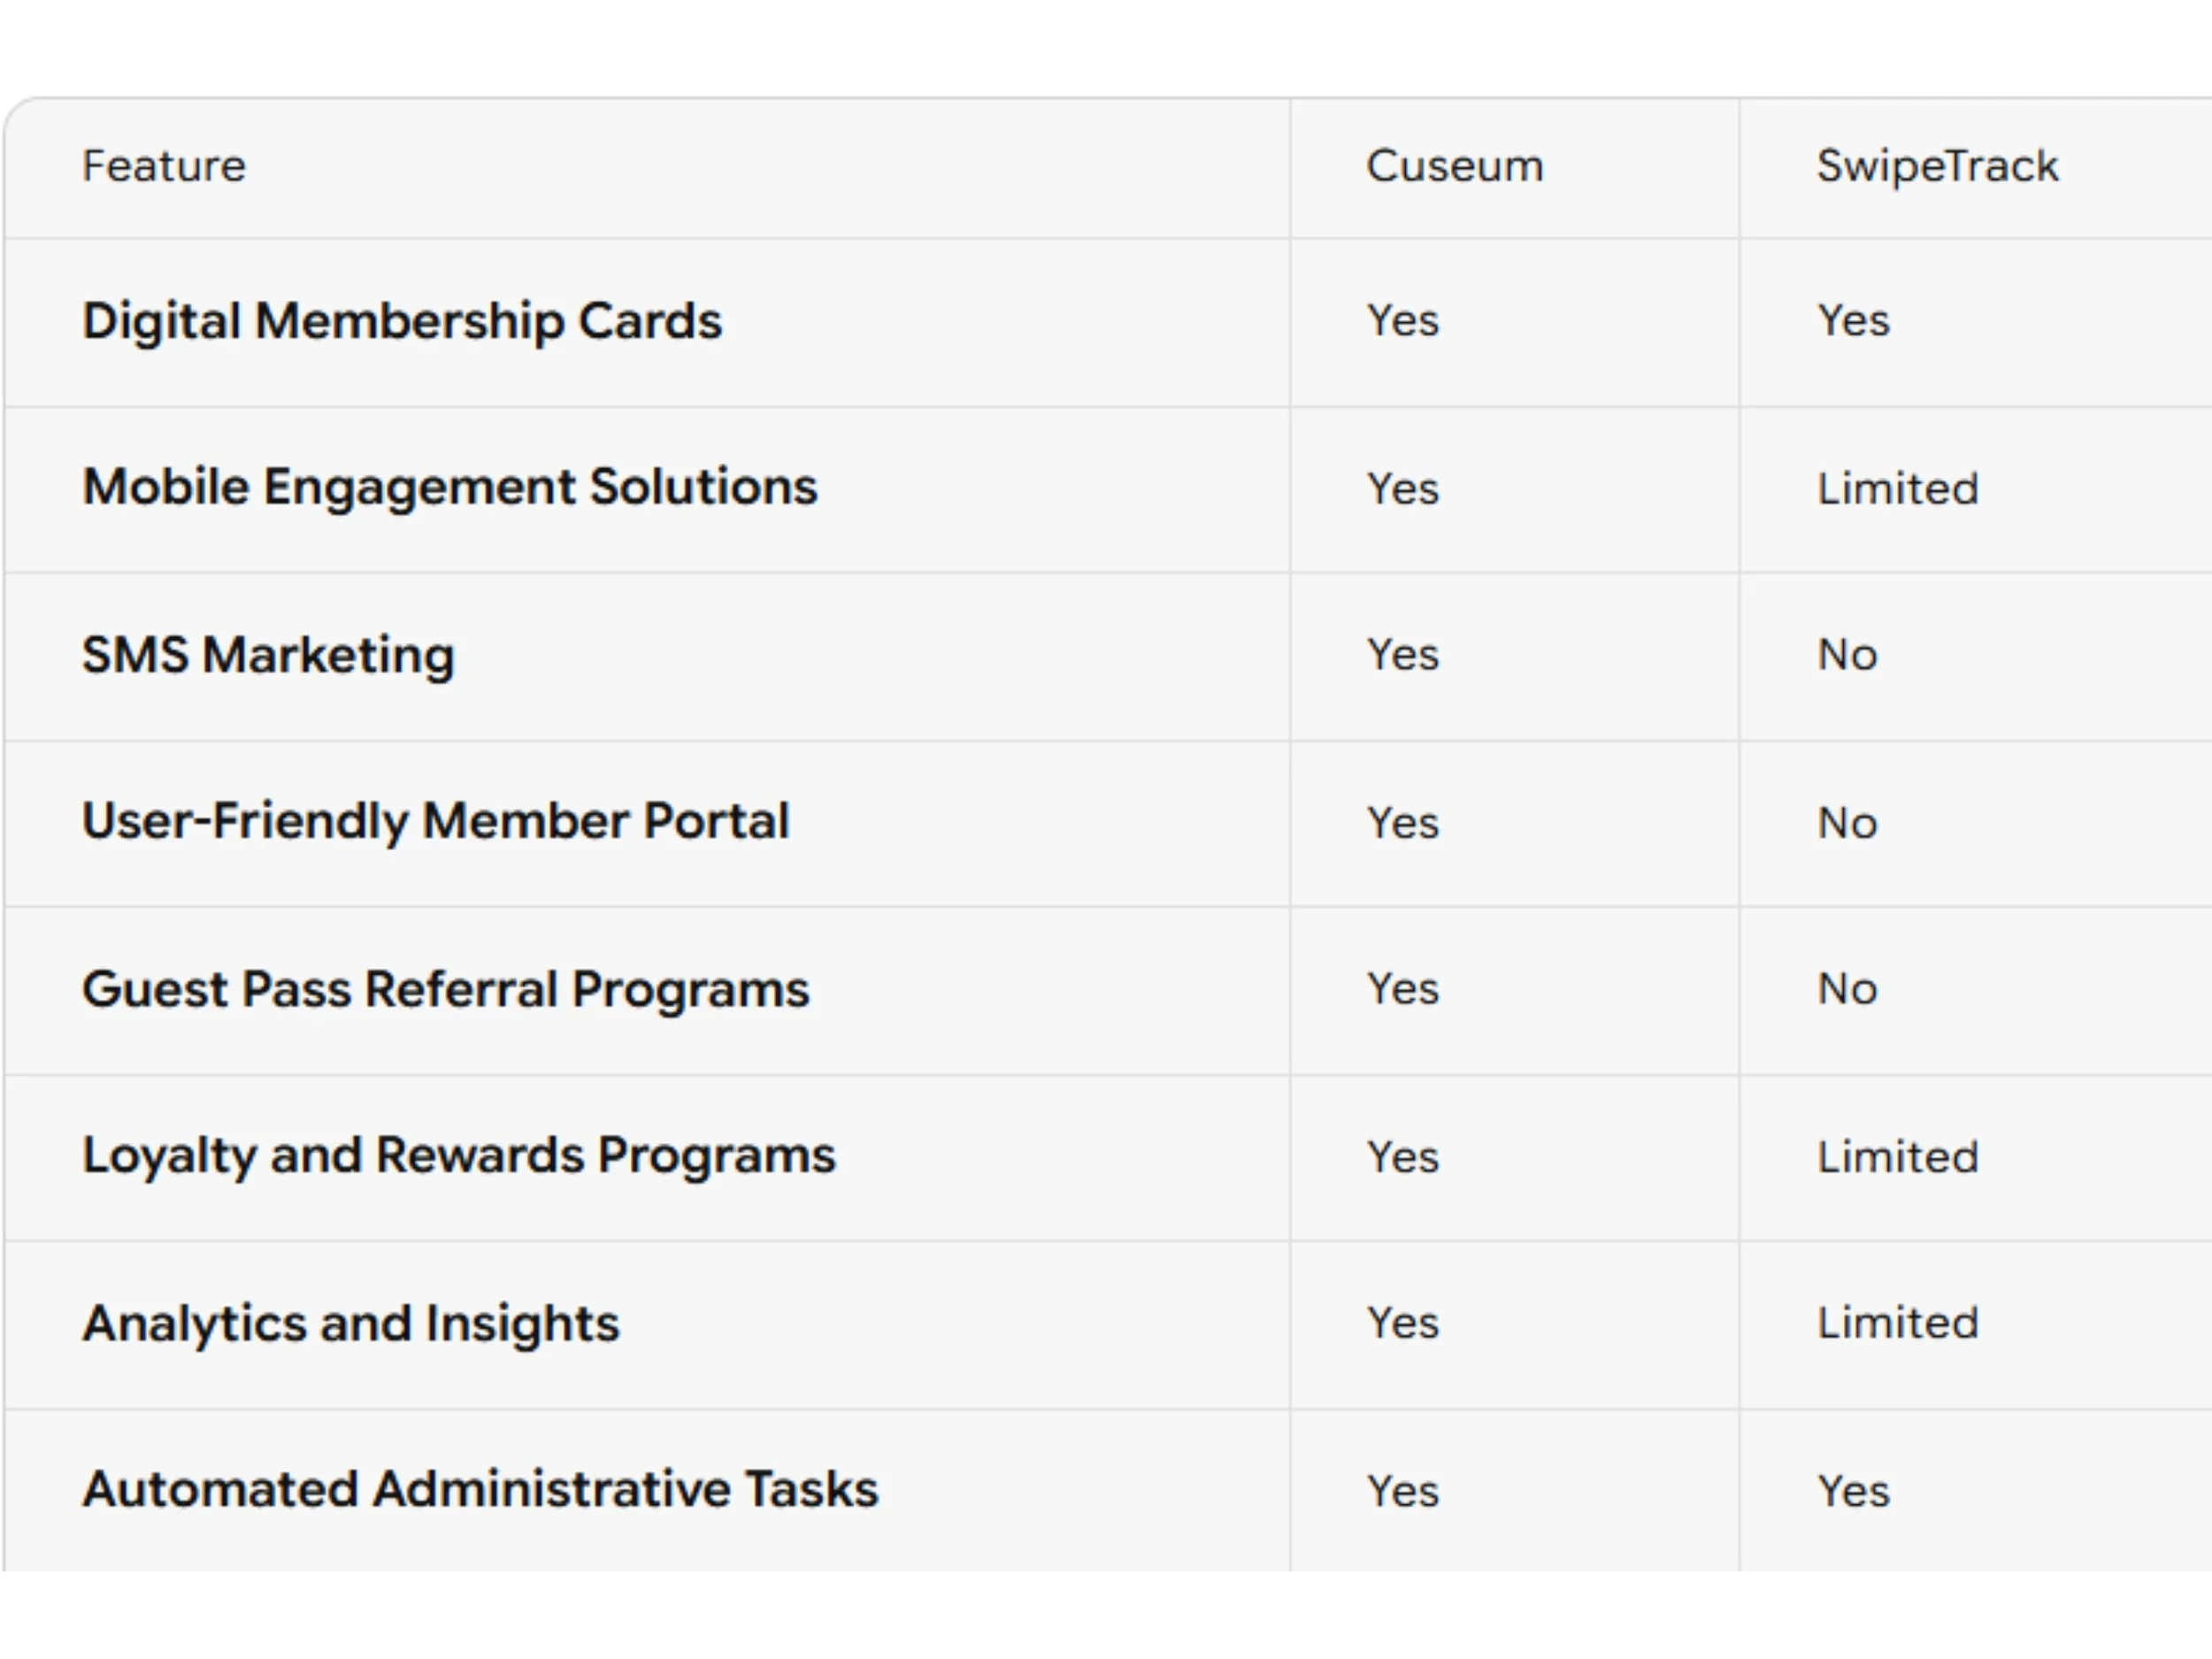Select SwipeTrack's Limited cell for Loyalty and Rewards
Viewport: 2212px width, 1659px height.
point(1897,1157)
